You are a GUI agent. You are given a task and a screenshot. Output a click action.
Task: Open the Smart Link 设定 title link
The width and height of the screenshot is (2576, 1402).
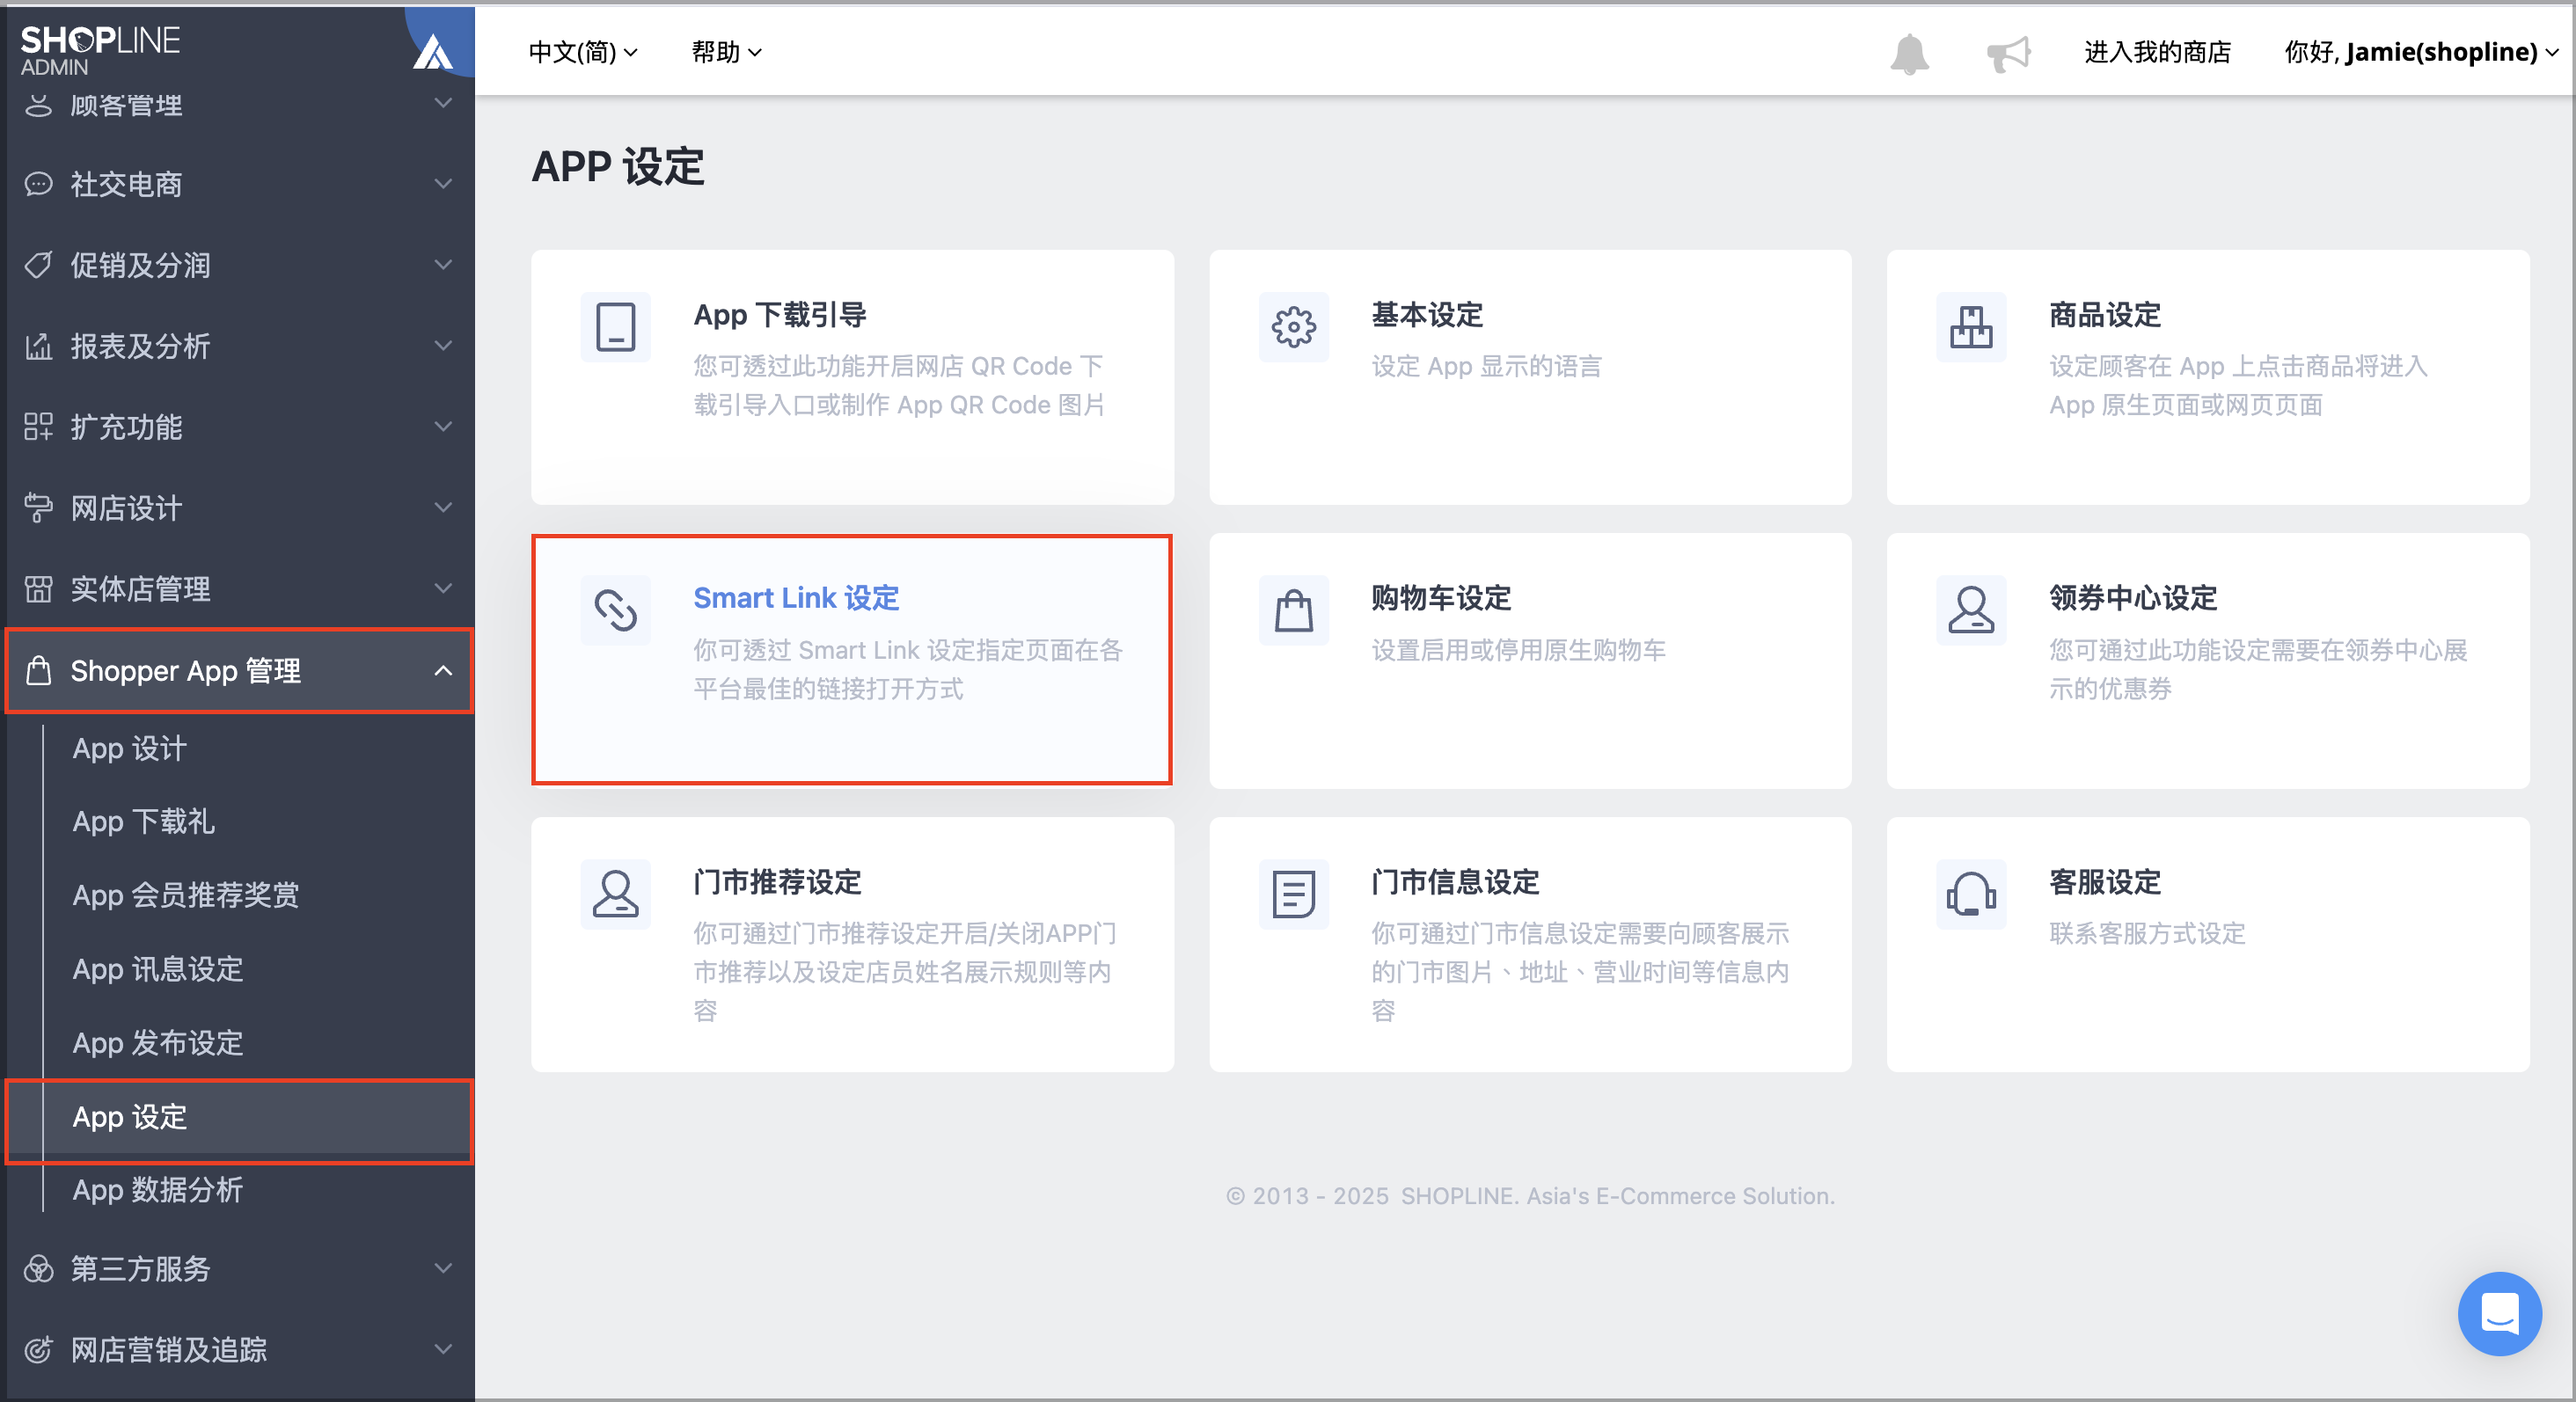point(796,598)
